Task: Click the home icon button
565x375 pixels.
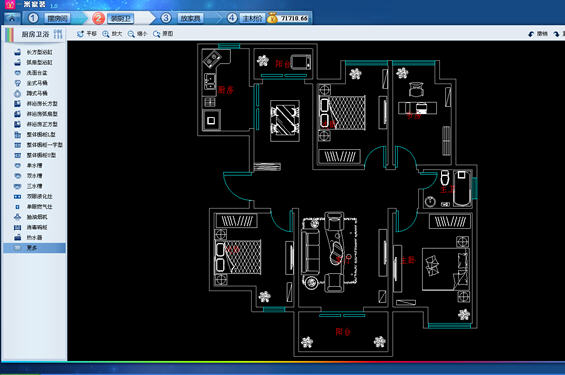Action: [x=12, y=18]
